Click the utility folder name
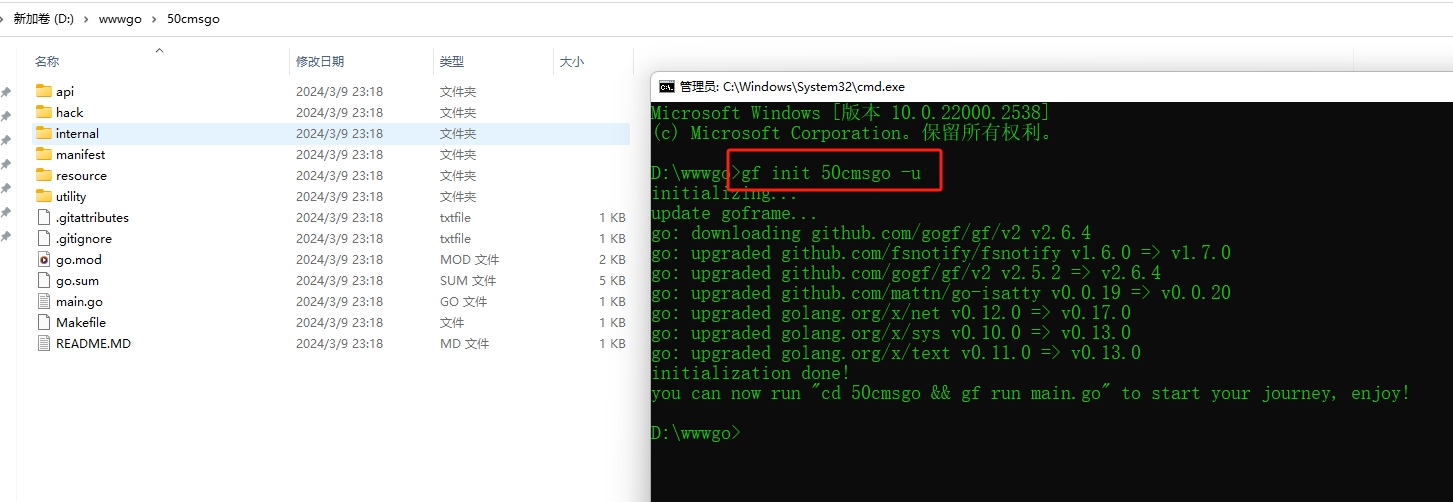 (x=71, y=196)
